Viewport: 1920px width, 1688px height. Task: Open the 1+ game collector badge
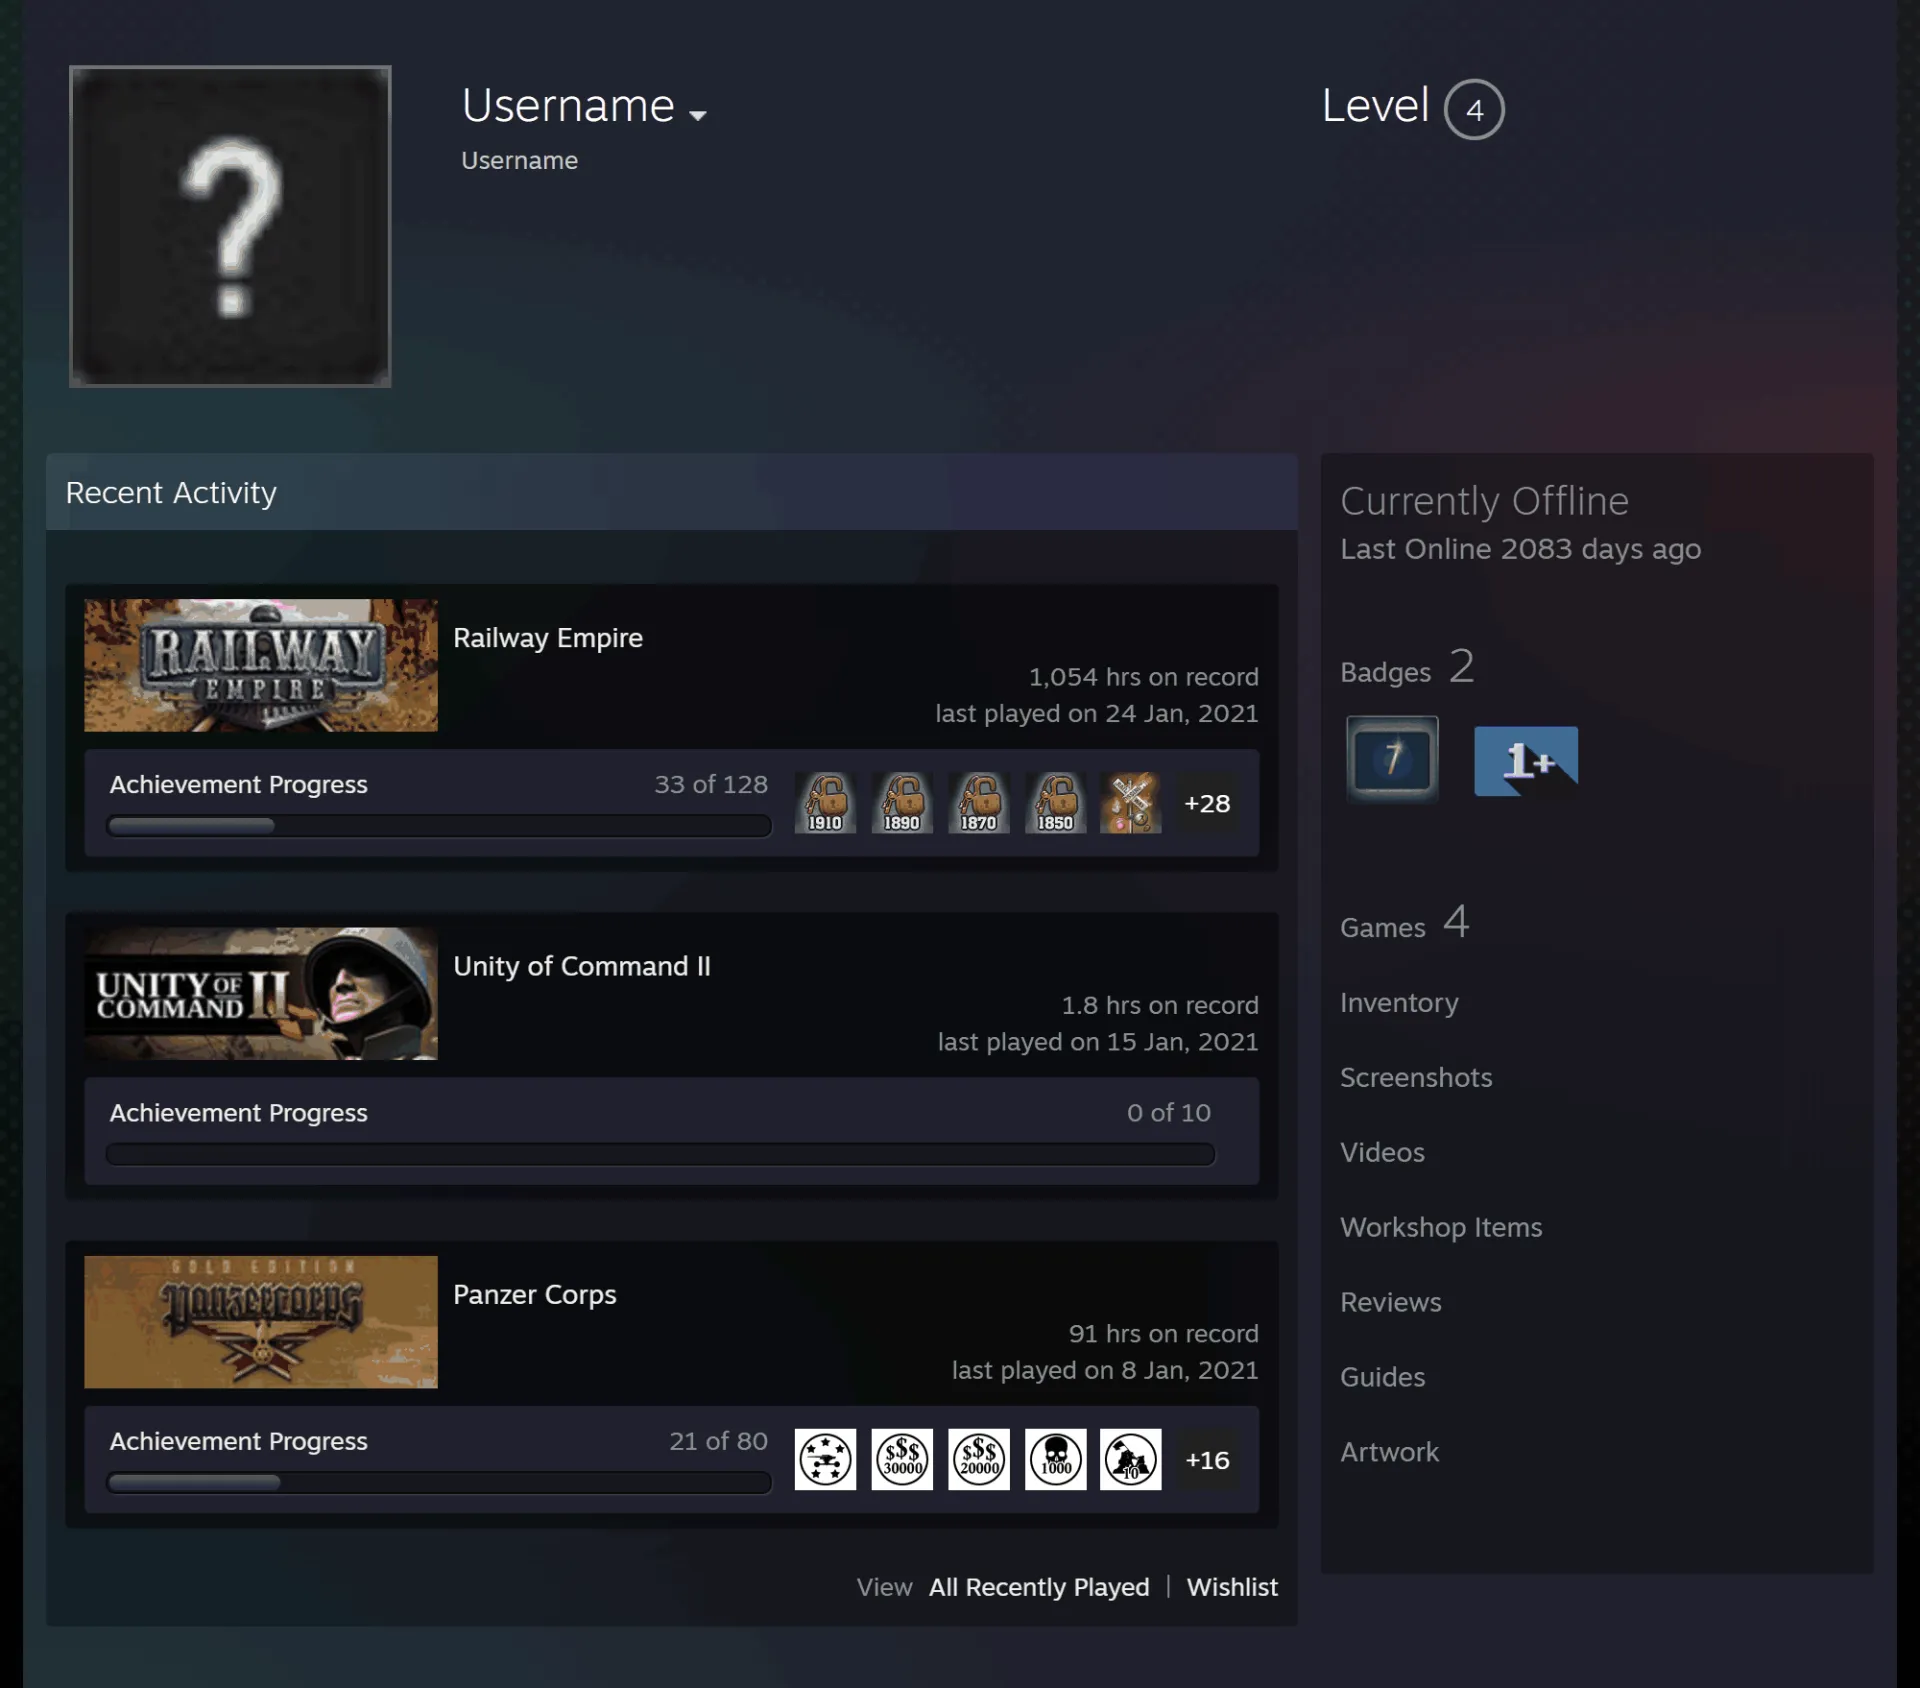pos(1526,761)
